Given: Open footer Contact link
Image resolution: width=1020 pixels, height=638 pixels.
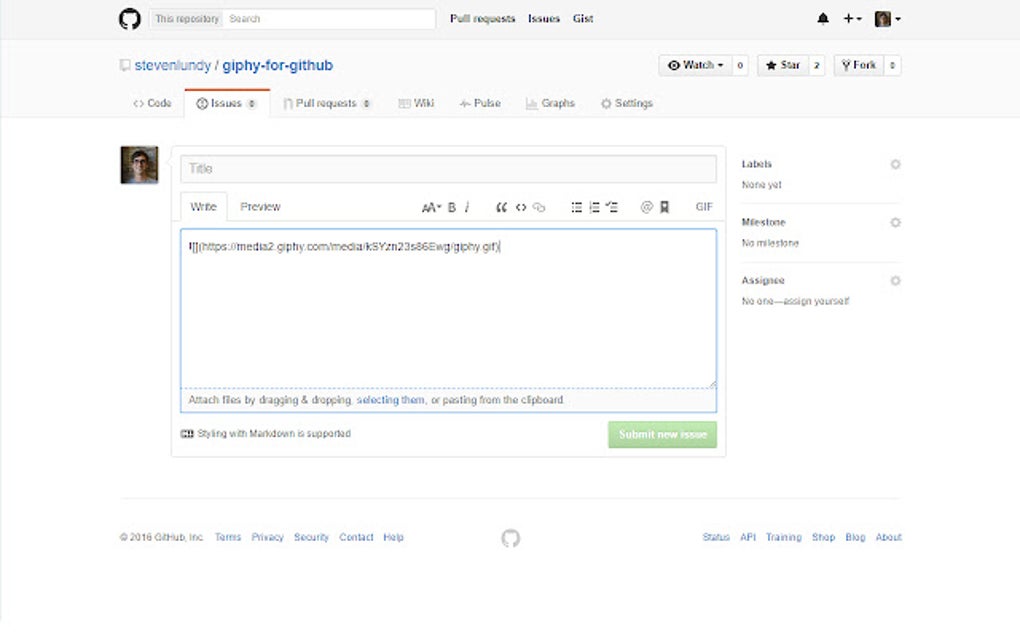Looking at the screenshot, I should click(x=356, y=537).
